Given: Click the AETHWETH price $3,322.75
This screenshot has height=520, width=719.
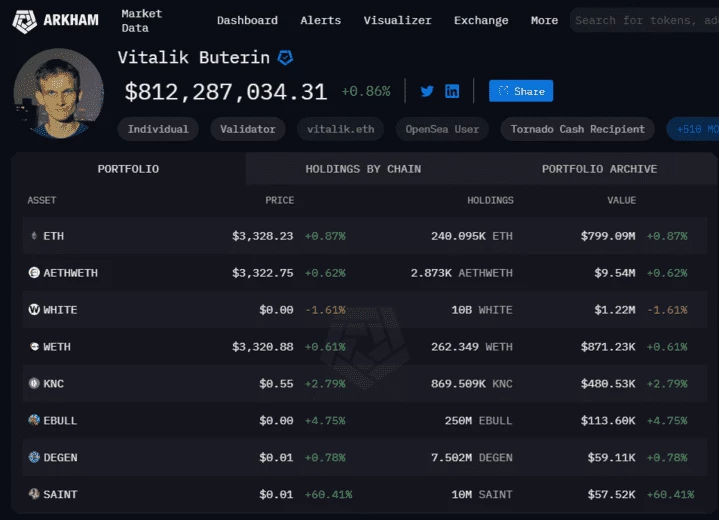Looking at the screenshot, I should coord(263,273).
